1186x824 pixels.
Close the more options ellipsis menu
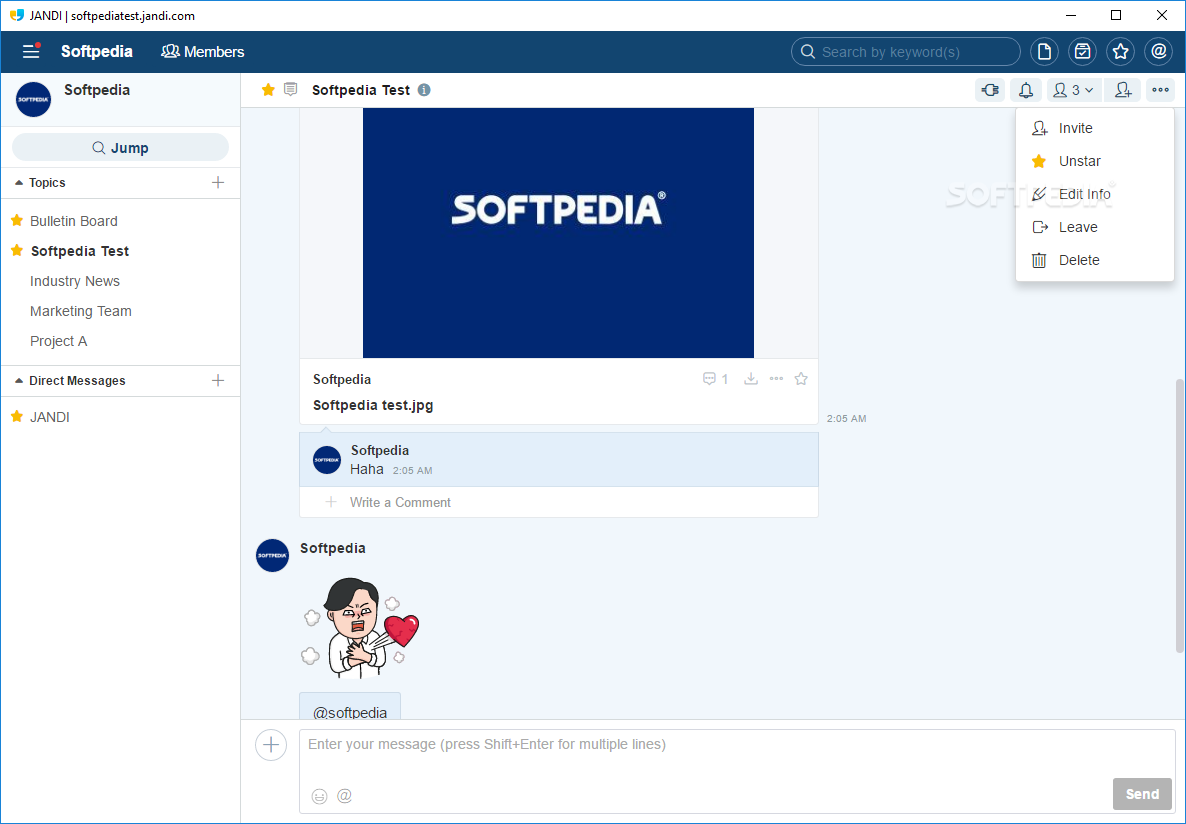point(1160,90)
